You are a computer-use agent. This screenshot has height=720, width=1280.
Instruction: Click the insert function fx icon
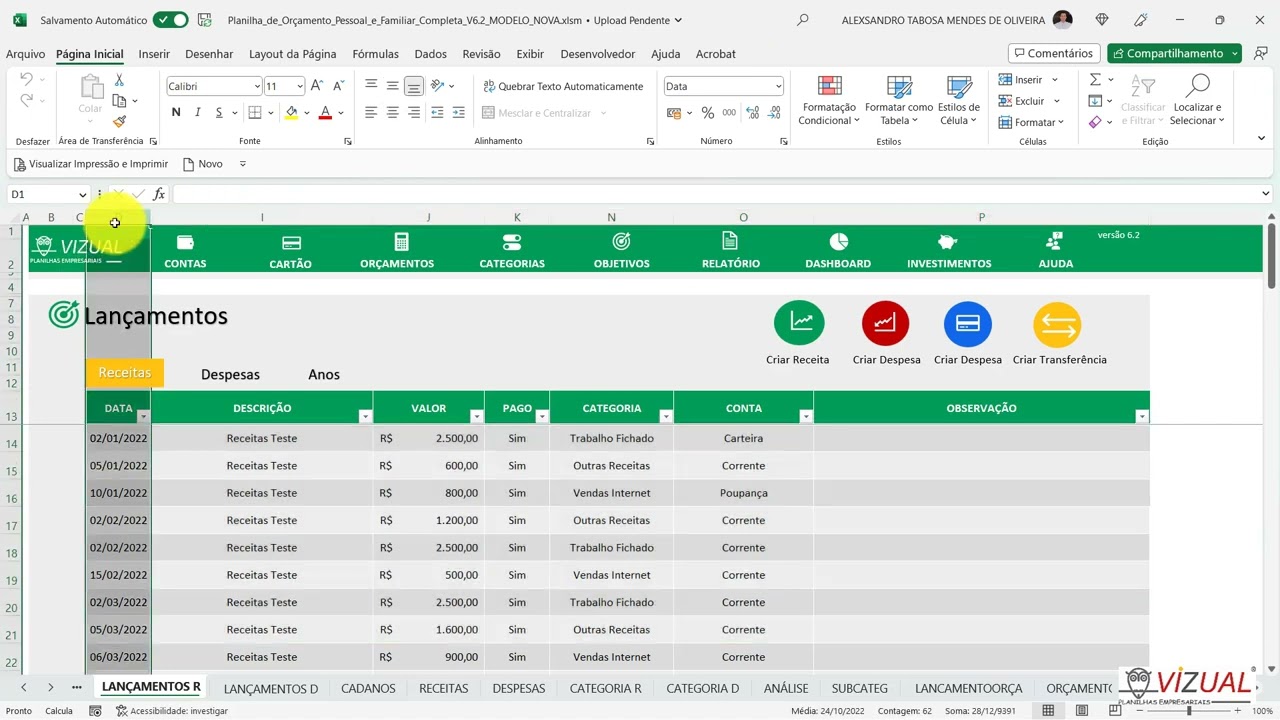tap(159, 194)
